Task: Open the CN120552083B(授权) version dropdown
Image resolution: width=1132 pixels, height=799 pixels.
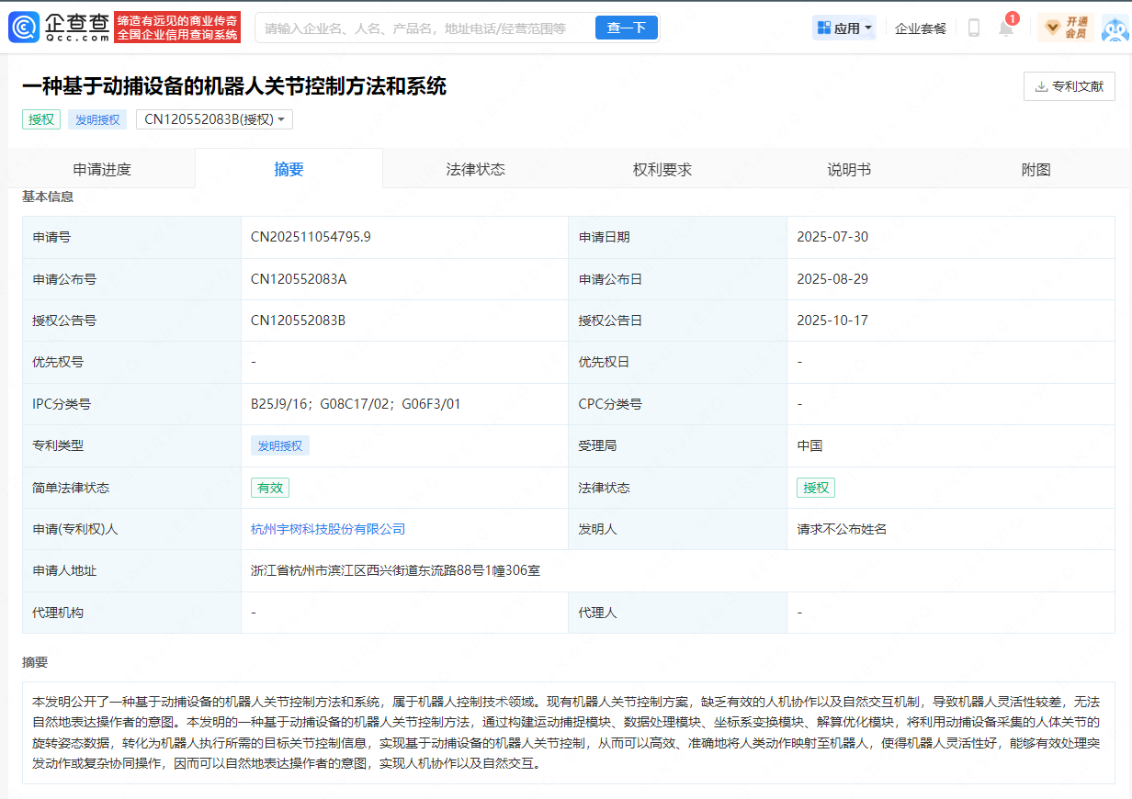Action: (x=214, y=119)
